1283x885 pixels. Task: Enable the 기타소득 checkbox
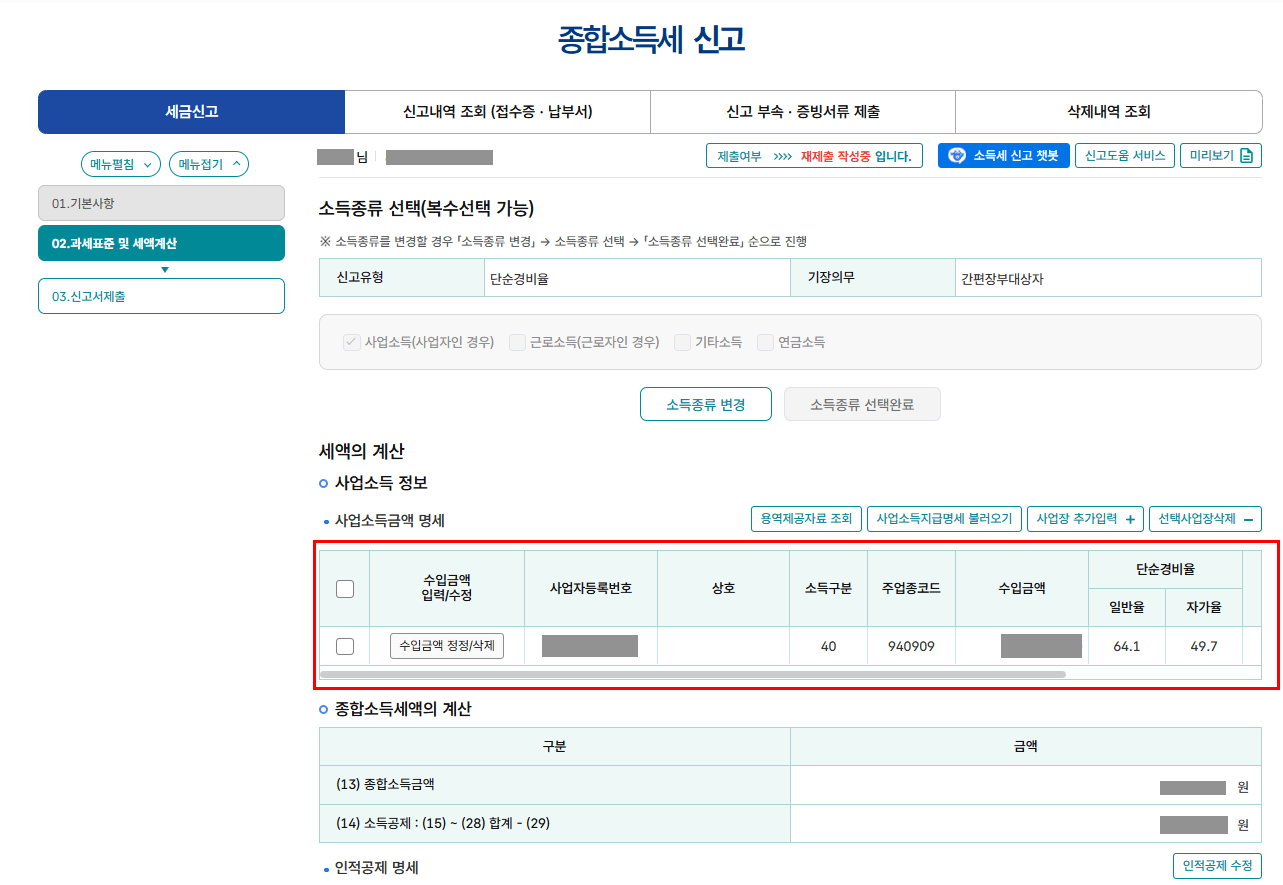[682, 342]
